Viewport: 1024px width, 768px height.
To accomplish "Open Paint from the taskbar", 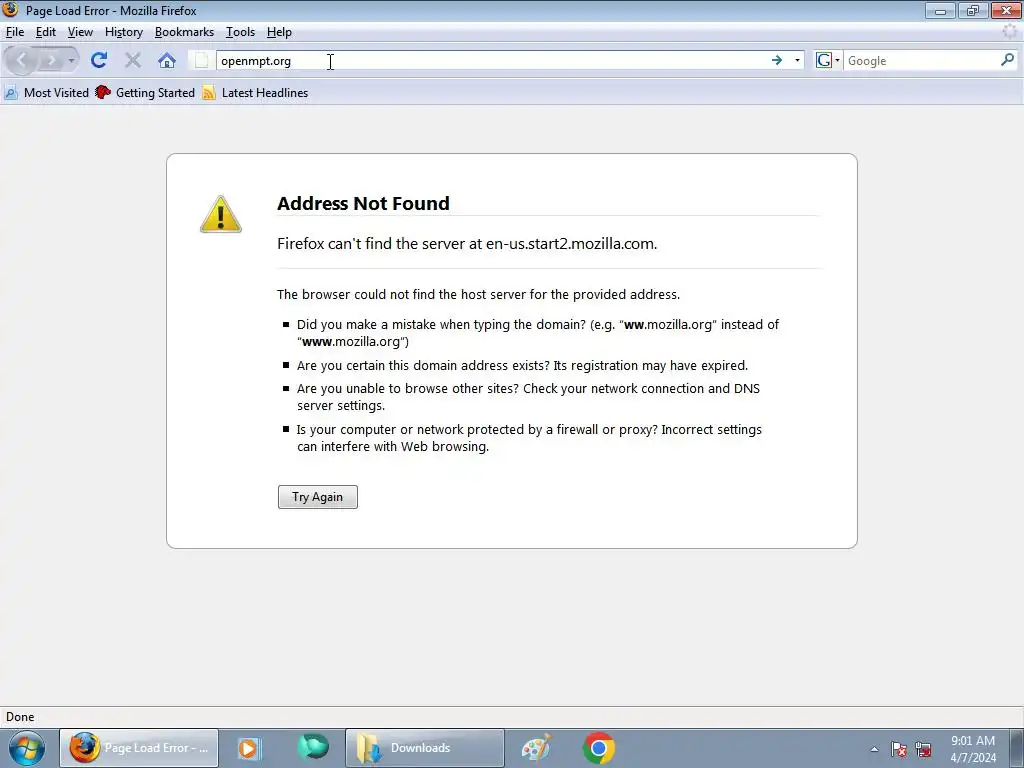I will tap(536, 748).
